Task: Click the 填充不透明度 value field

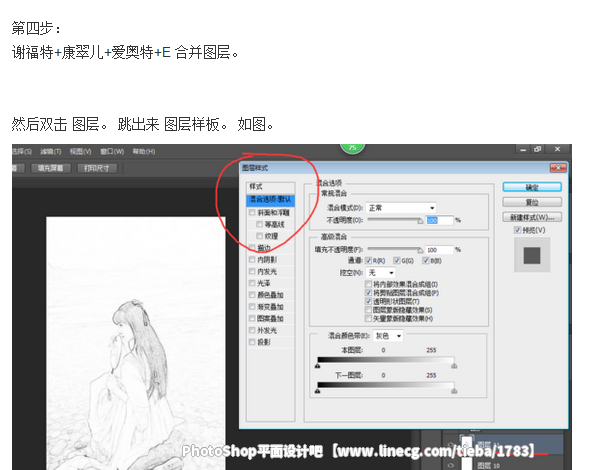Action: (x=439, y=250)
